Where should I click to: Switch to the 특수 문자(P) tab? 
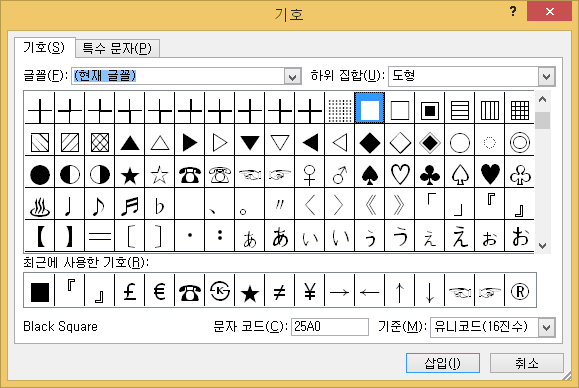tap(117, 48)
